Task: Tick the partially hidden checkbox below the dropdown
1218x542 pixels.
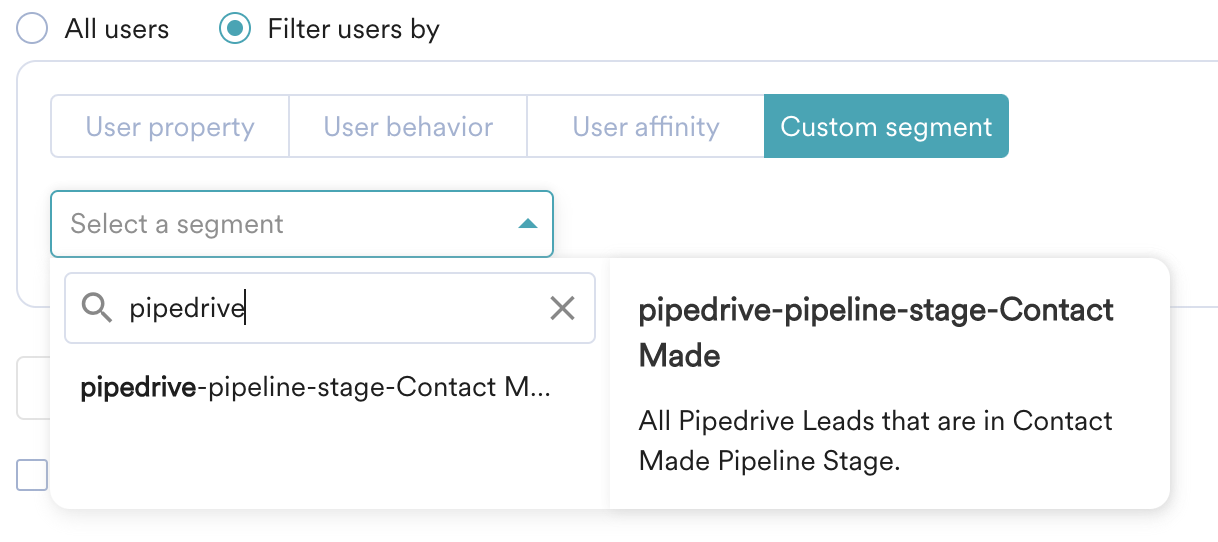Action: tap(32, 475)
